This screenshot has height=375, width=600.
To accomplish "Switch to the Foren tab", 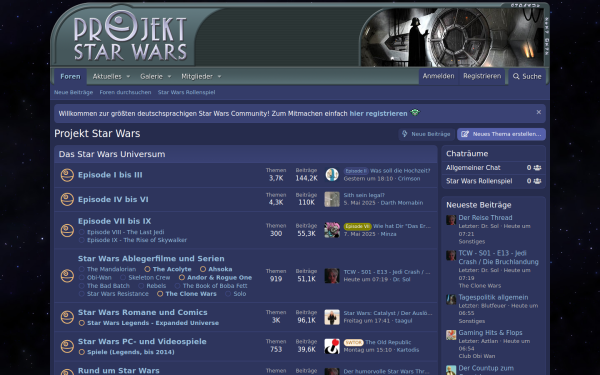I will pyautogui.click(x=70, y=77).
